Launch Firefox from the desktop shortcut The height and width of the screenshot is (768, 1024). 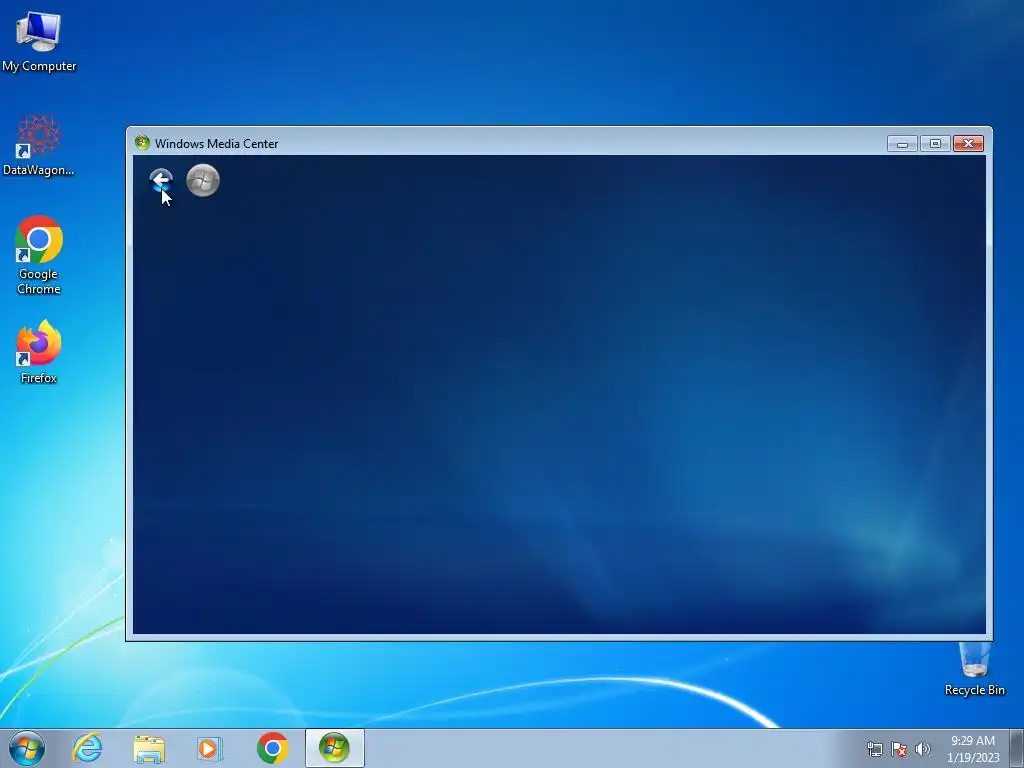[x=39, y=351]
